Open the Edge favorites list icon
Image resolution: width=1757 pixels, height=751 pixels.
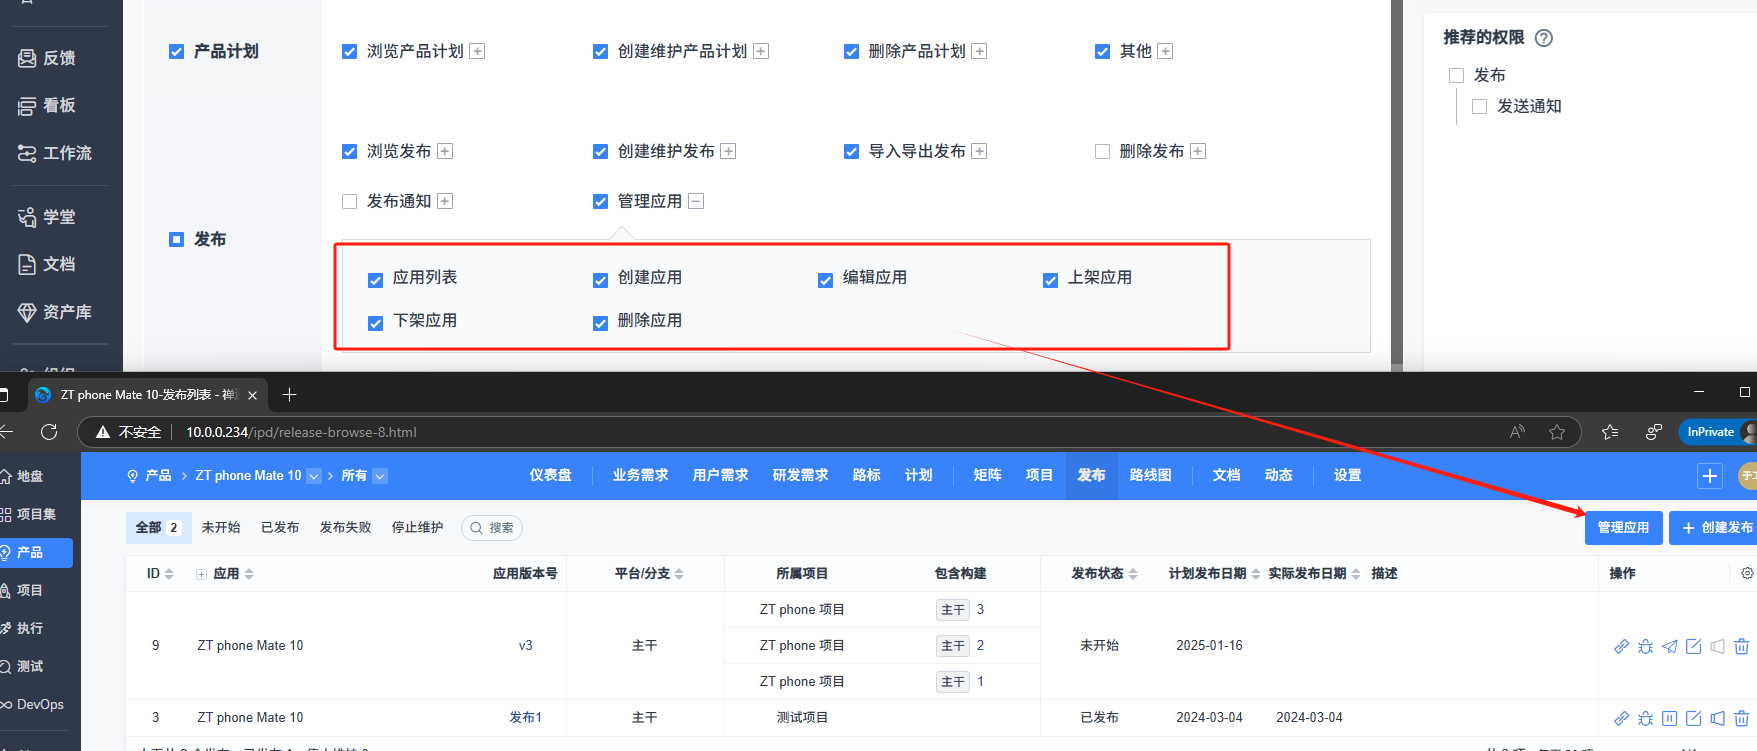(1610, 432)
